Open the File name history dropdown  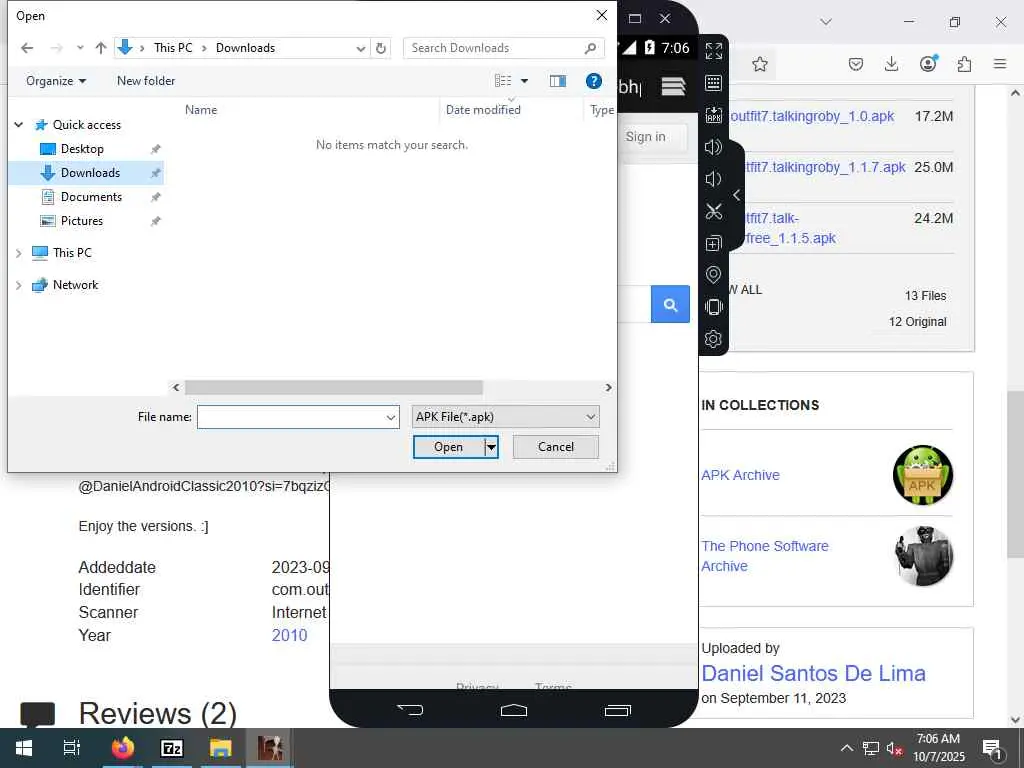391,417
